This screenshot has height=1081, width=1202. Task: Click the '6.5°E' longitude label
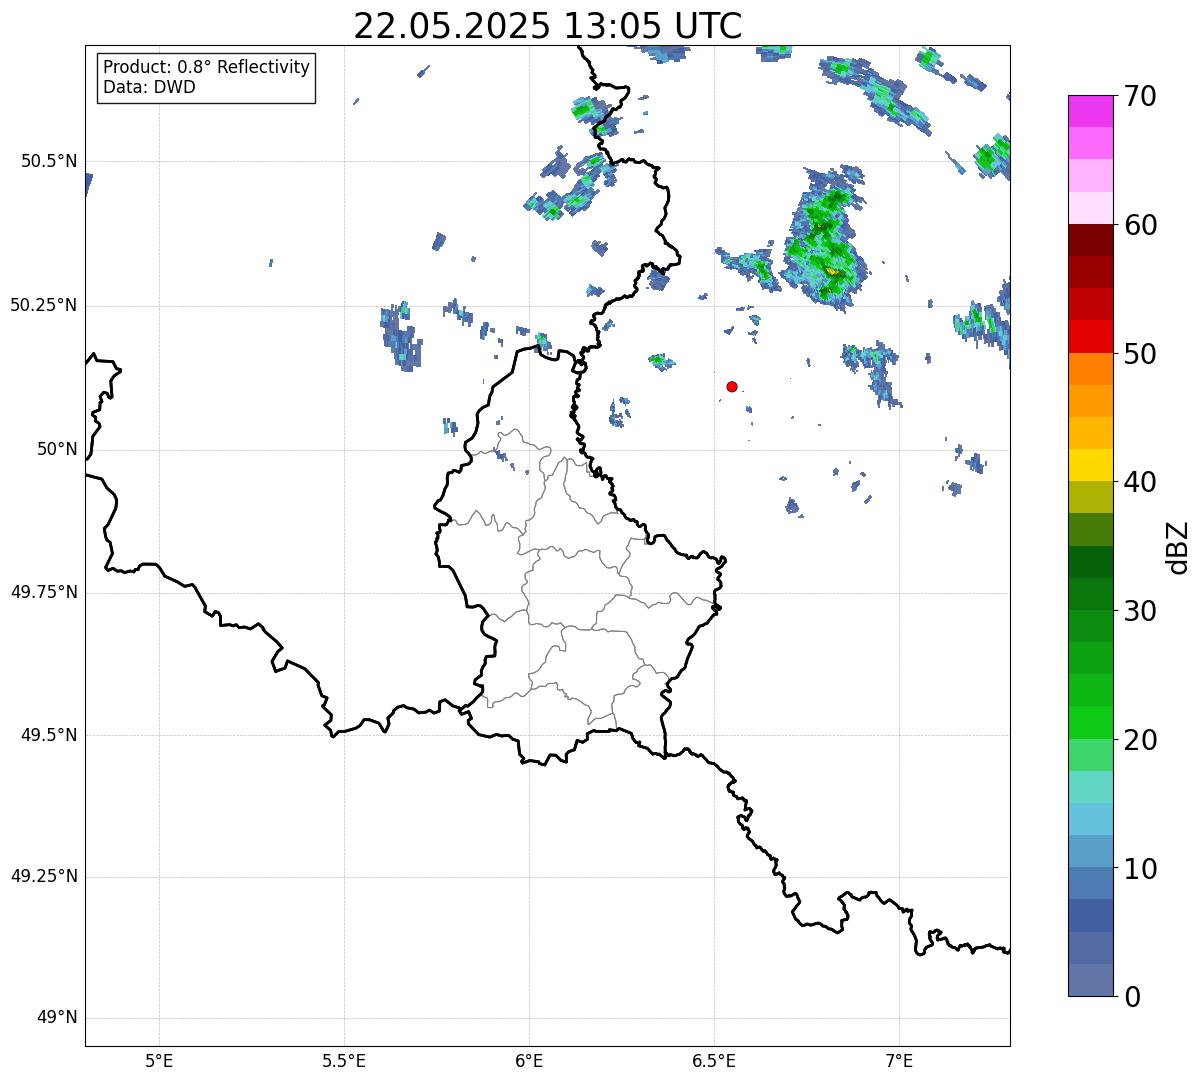[714, 1060]
